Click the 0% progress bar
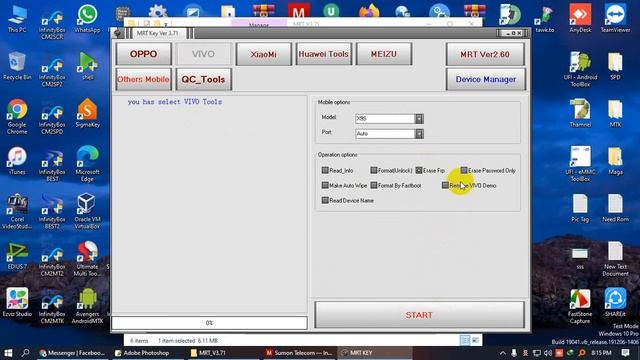Image resolution: width=640 pixels, height=360 pixels. 209,322
